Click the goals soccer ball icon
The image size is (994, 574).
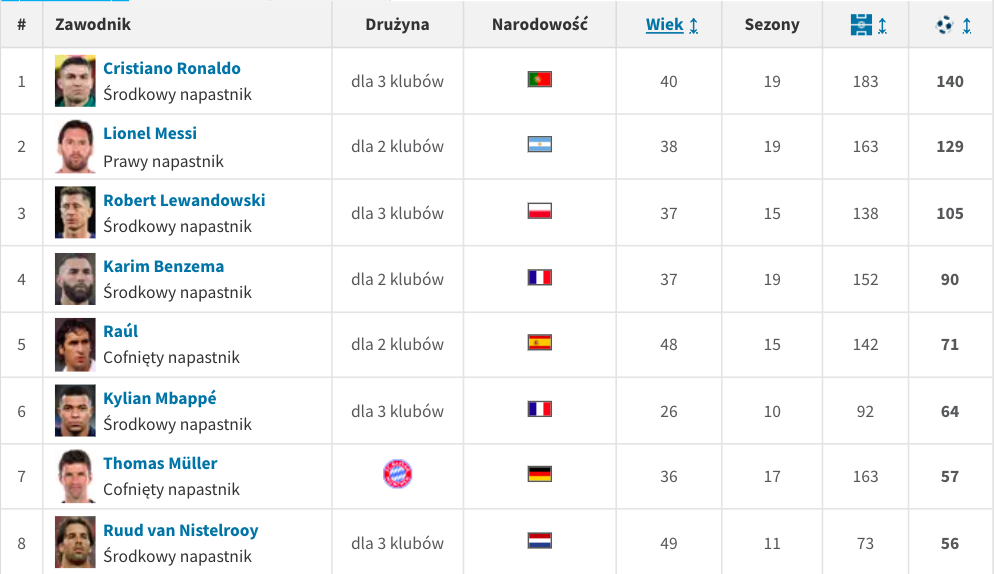point(945,25)
